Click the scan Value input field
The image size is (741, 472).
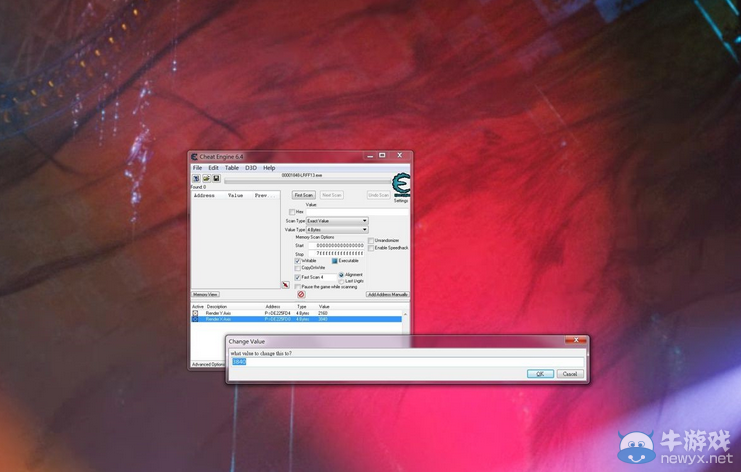click(357, 212)
